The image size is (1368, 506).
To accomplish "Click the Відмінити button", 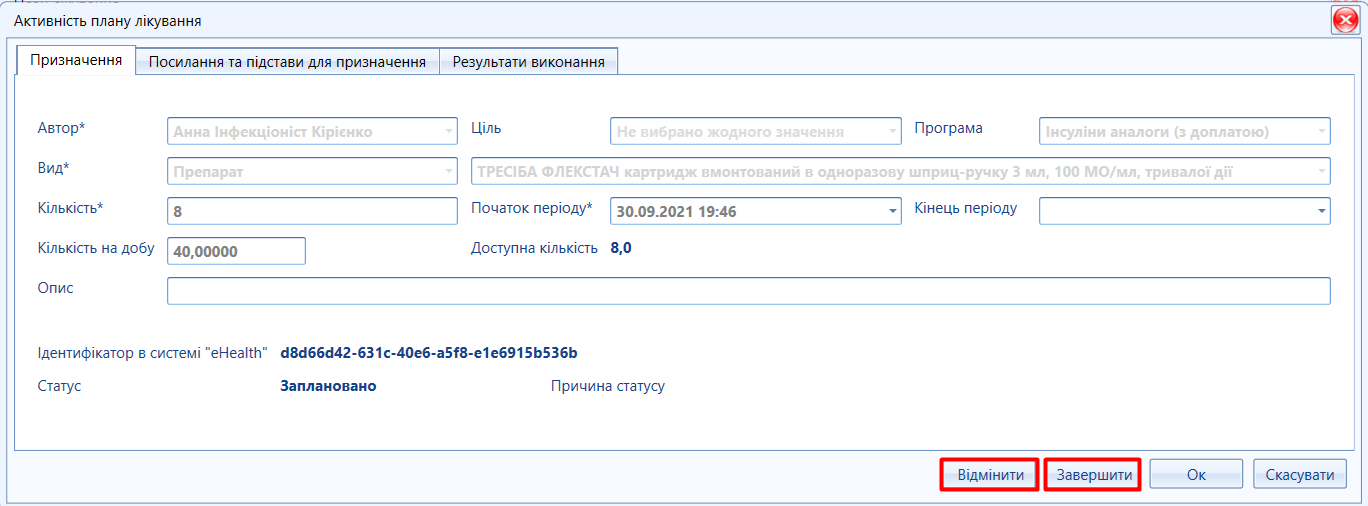I will point(990,475).
